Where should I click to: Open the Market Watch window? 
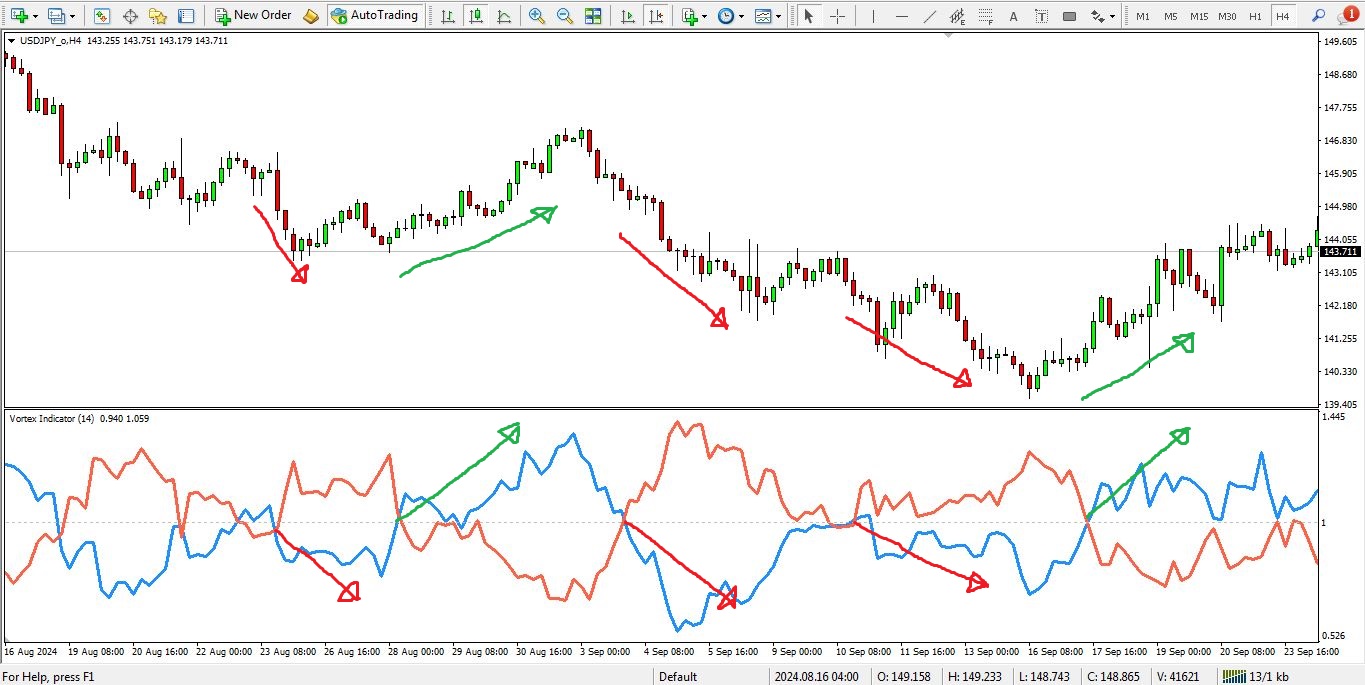[101, 16]
